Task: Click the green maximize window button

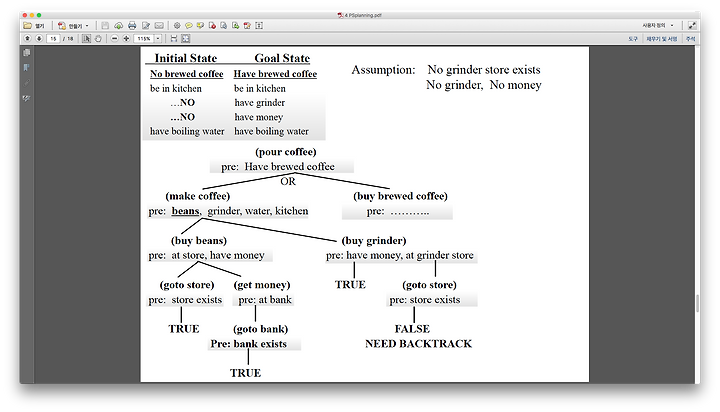Action: (x=39, y=15)
